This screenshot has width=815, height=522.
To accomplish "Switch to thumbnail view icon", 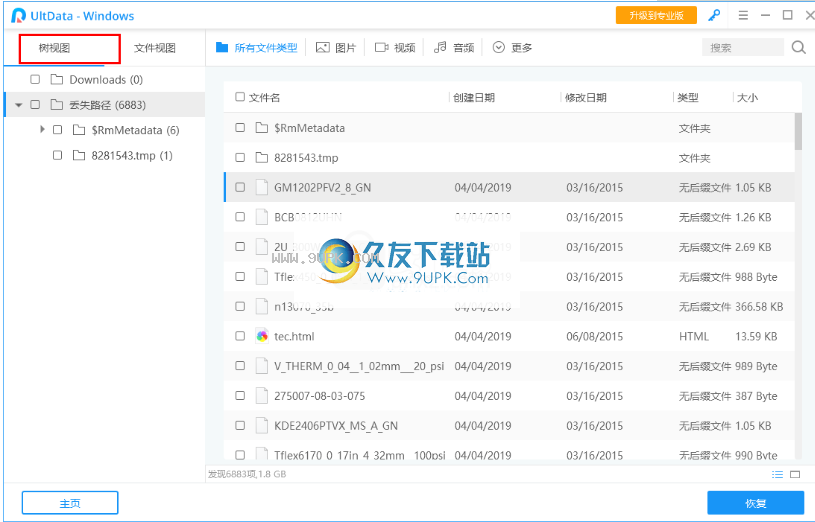I will [795, 474].
